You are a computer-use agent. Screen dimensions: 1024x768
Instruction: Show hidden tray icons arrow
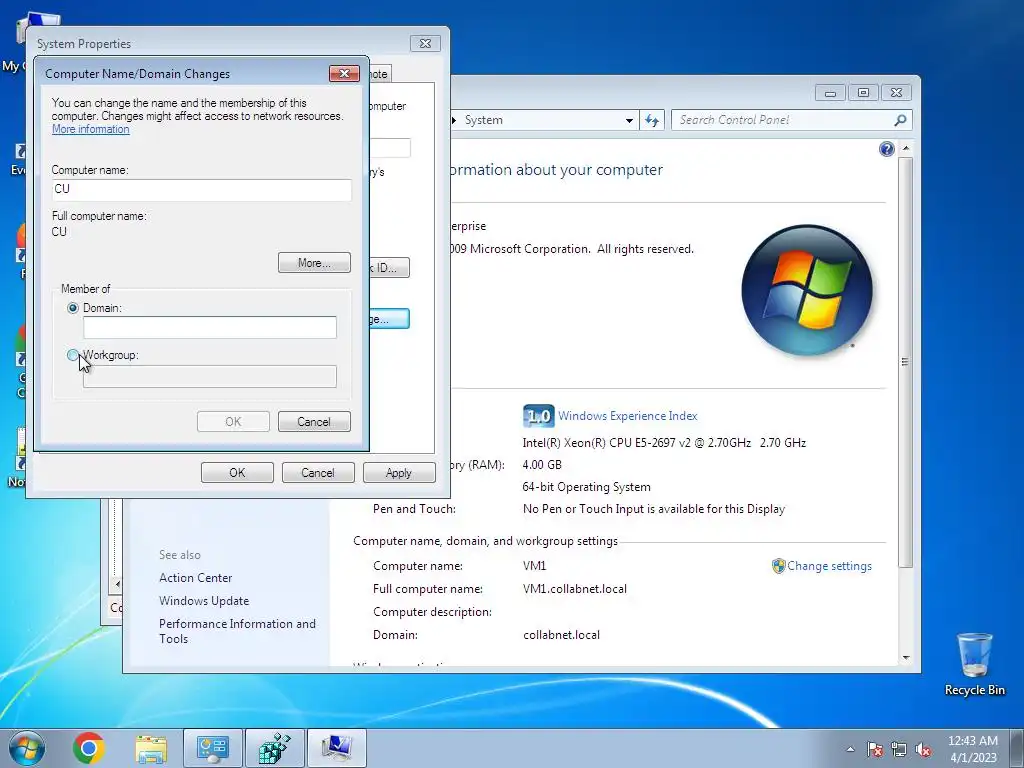click(850, 749)
